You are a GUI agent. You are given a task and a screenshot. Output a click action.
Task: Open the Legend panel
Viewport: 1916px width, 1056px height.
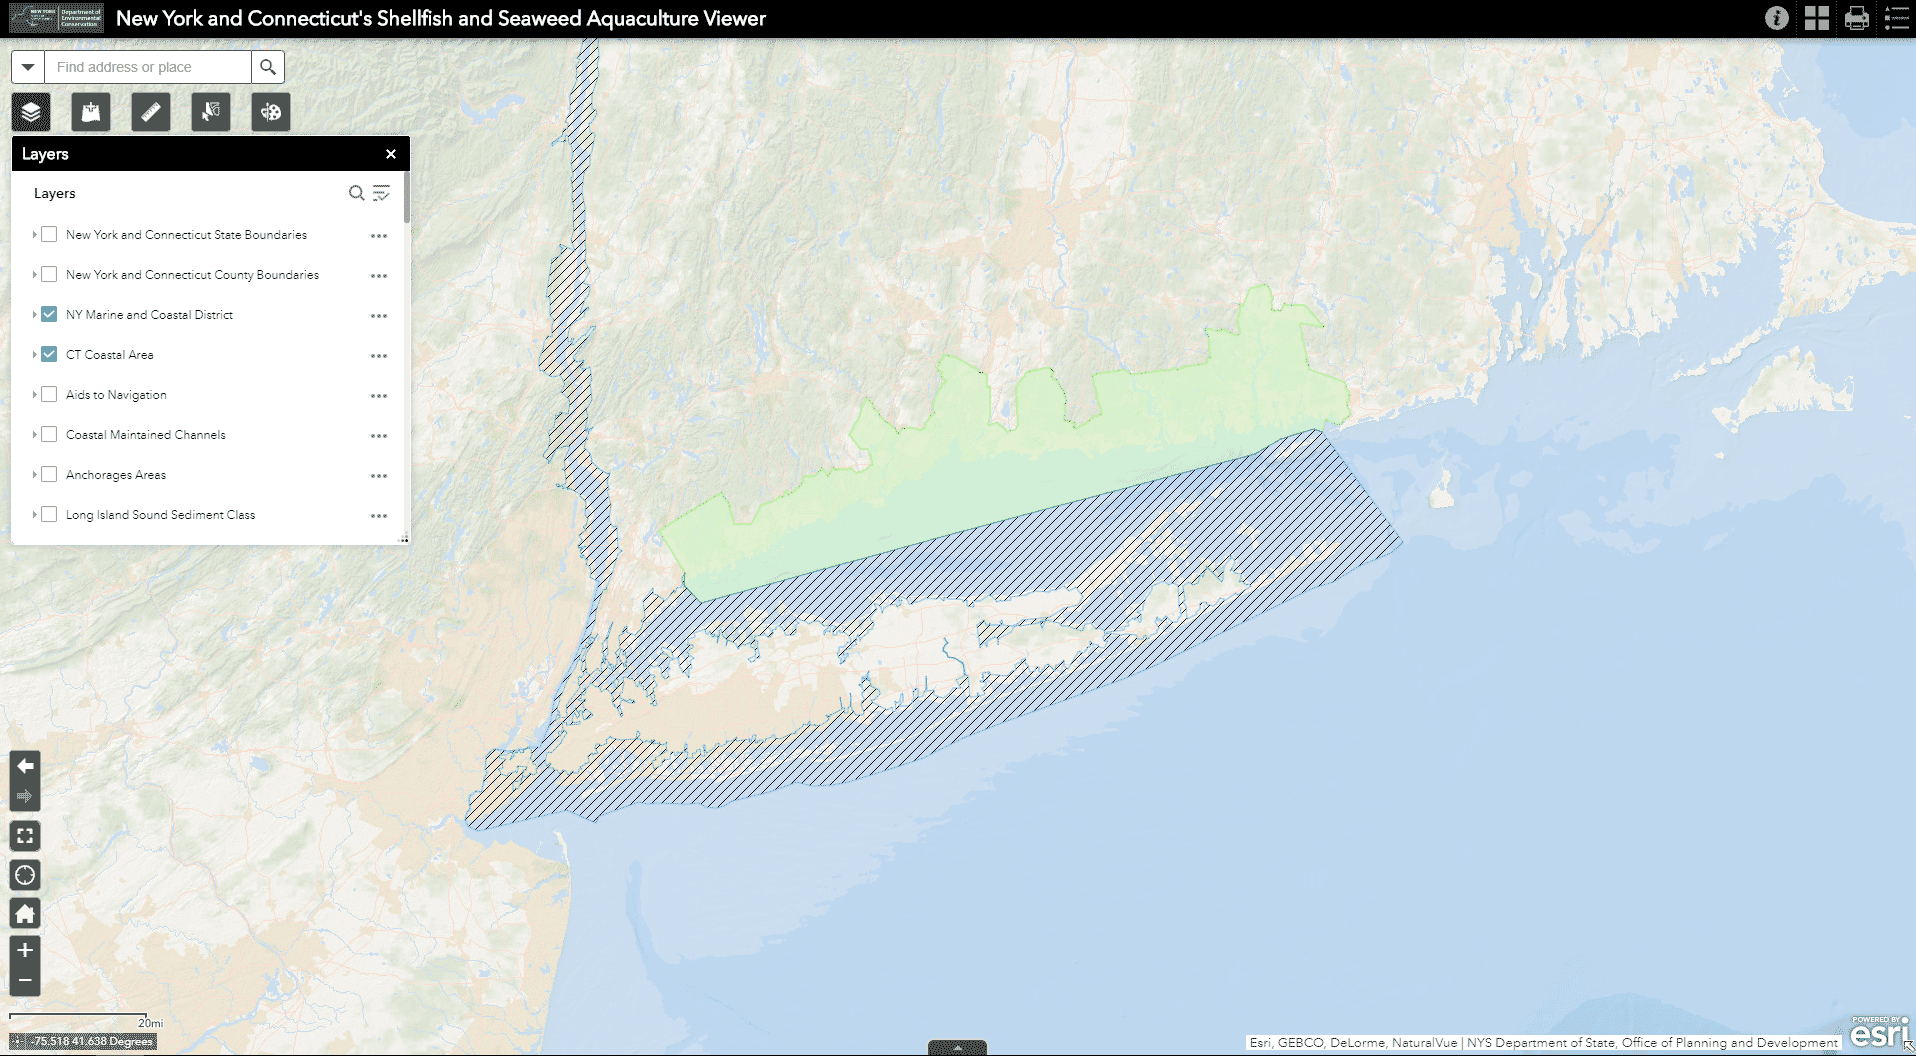click(1895, 18)
